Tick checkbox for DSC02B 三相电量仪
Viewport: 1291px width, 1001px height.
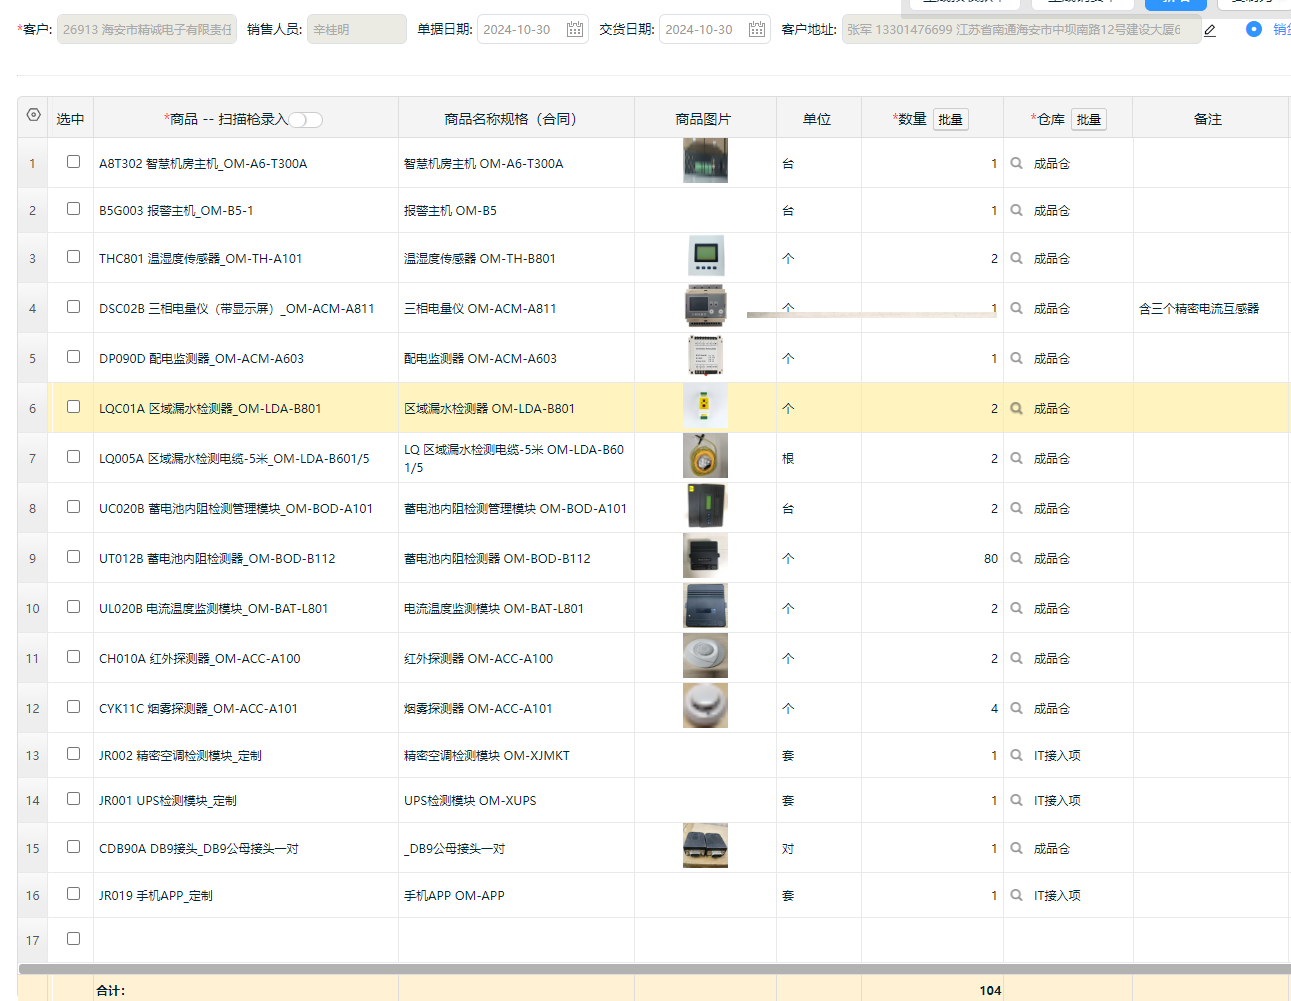pyautogui.click(x=73, y=306)
